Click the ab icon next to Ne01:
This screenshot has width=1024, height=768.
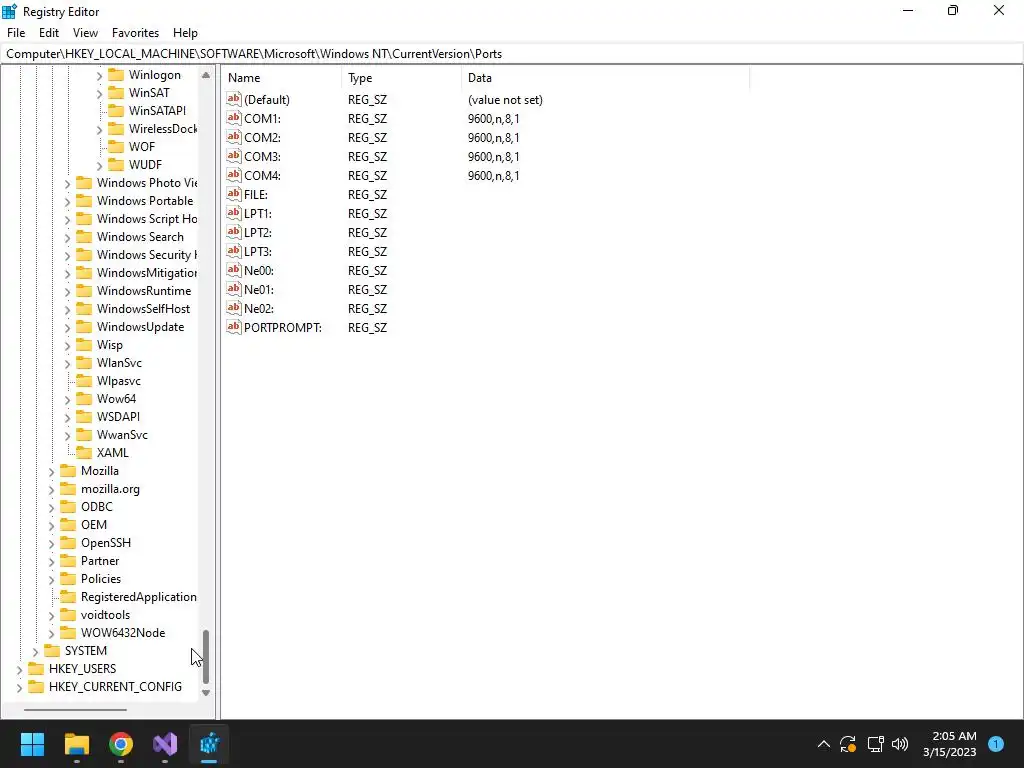234,289
